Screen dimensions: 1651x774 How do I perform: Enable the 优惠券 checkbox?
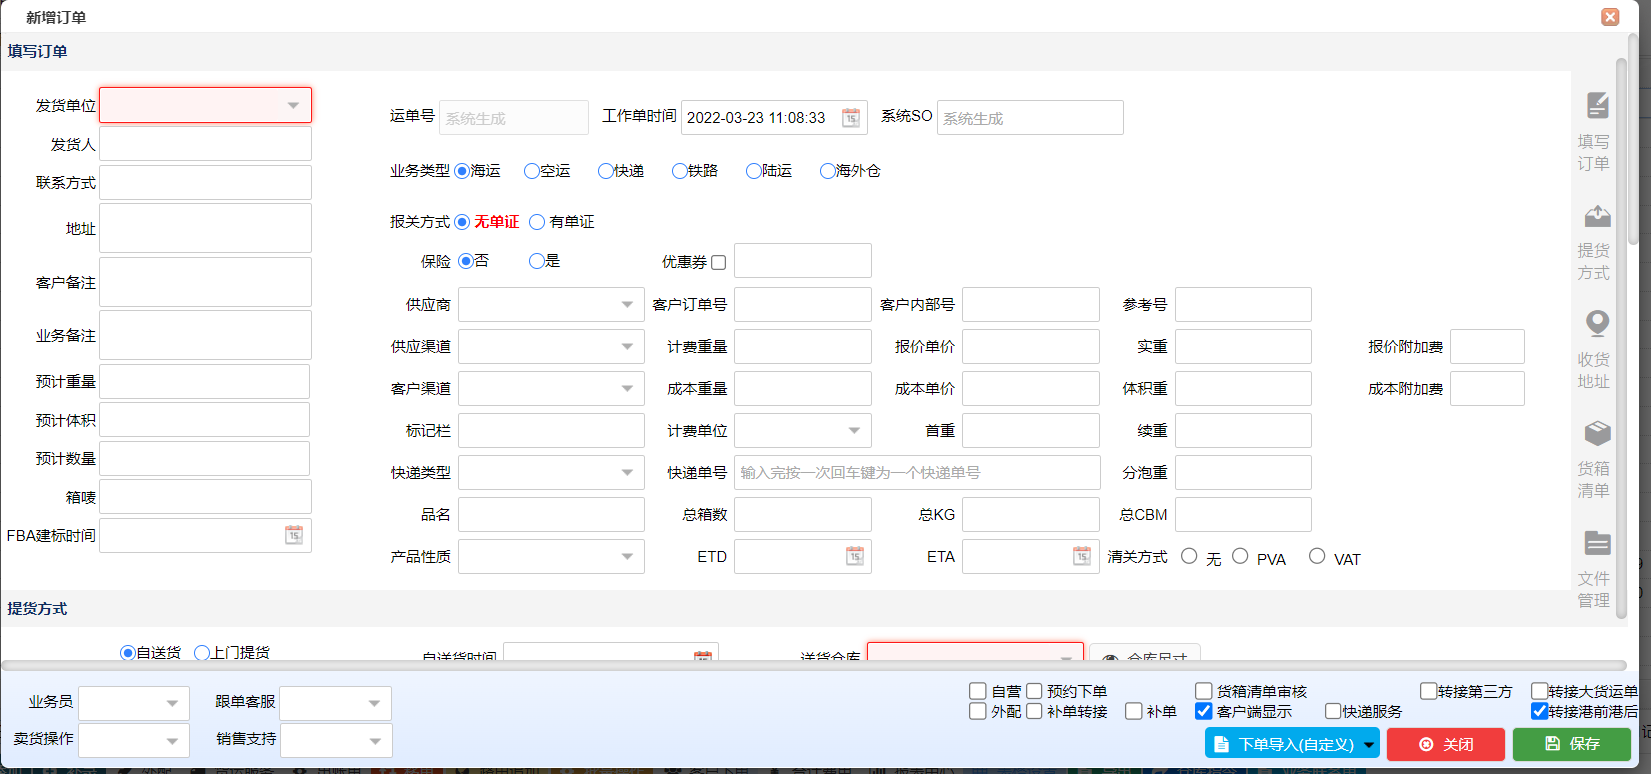pyautogui.click(x=718, y=263)
